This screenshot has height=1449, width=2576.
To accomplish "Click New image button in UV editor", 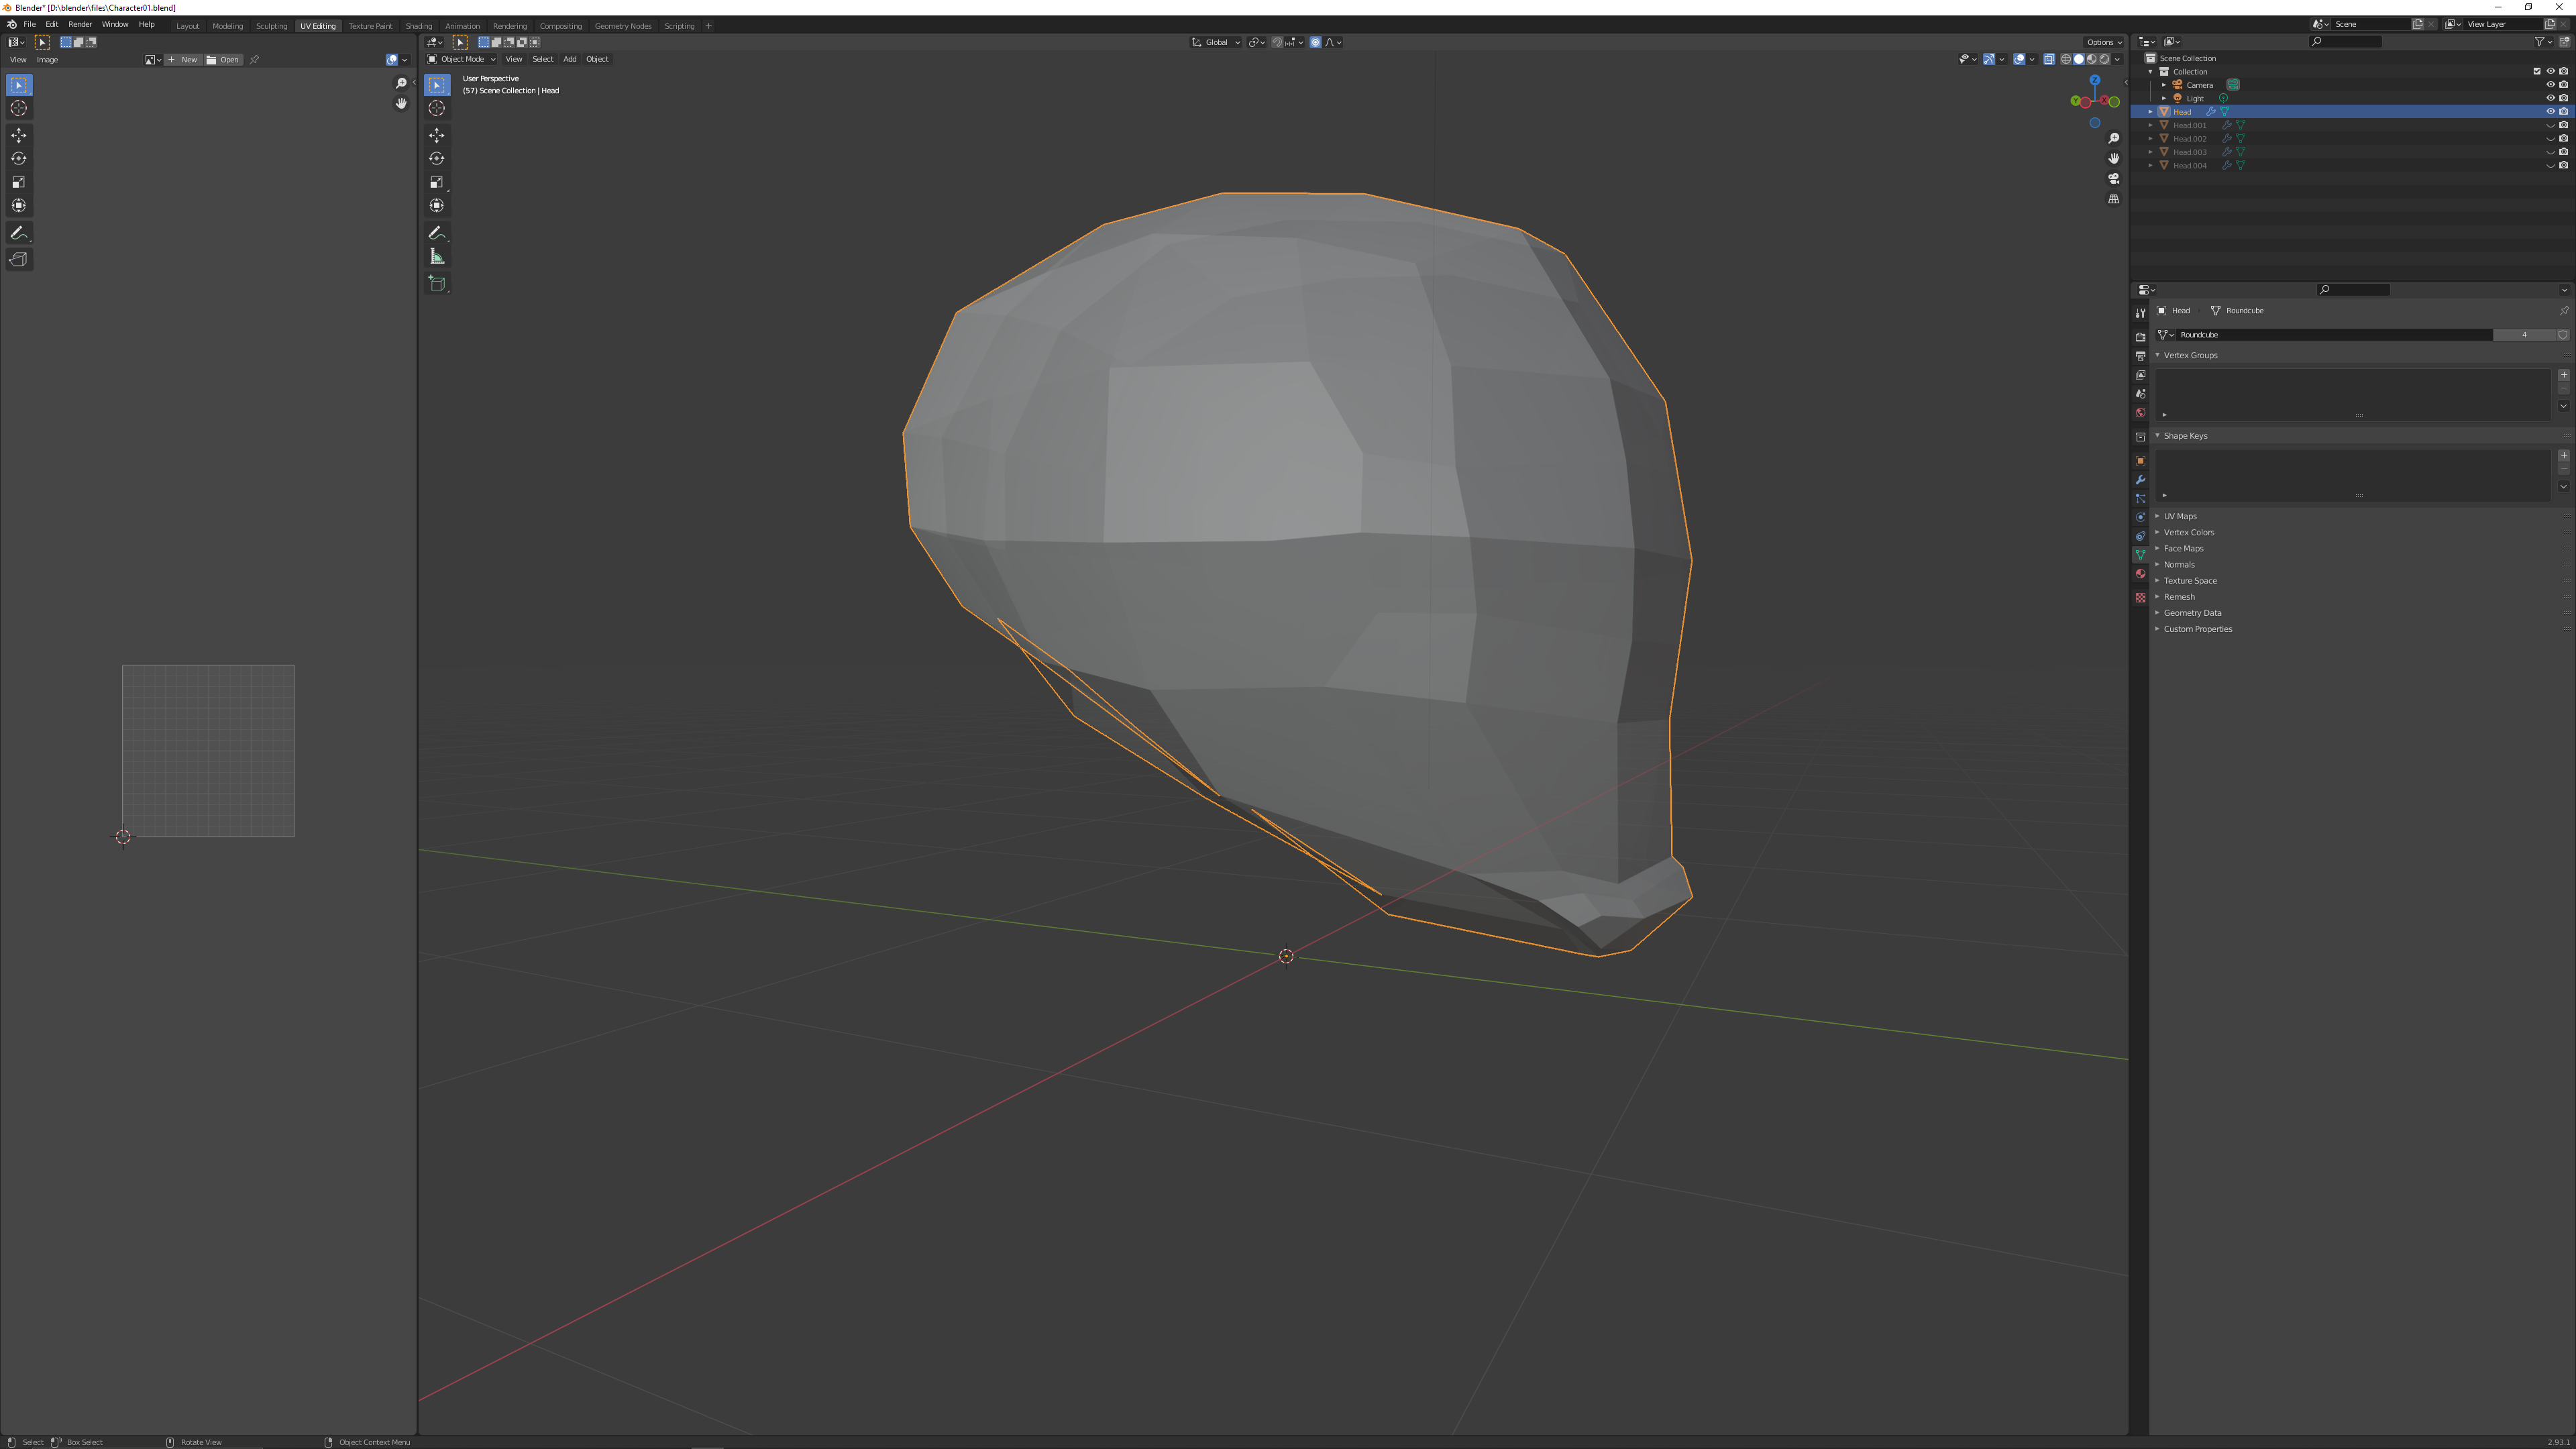I will (x=183, y=60).
